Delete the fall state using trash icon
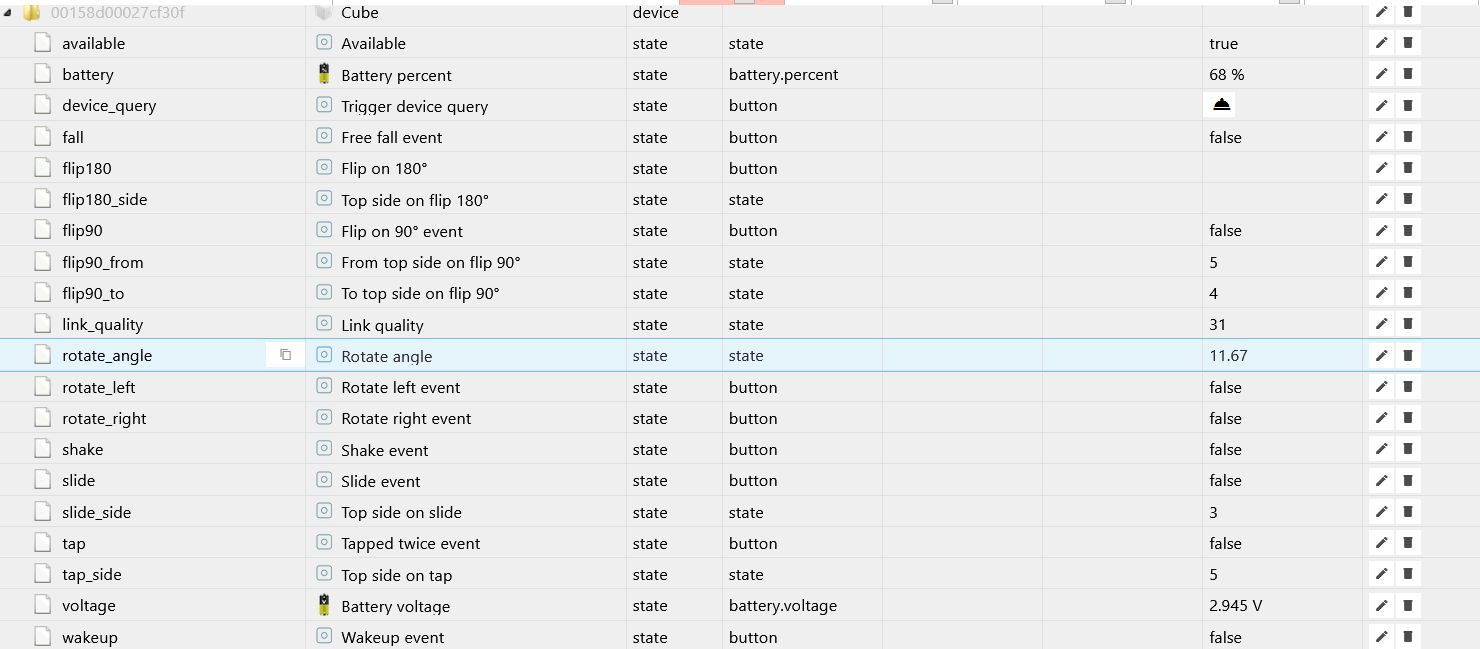1480x649 pixels. [x=1407, y=137]
